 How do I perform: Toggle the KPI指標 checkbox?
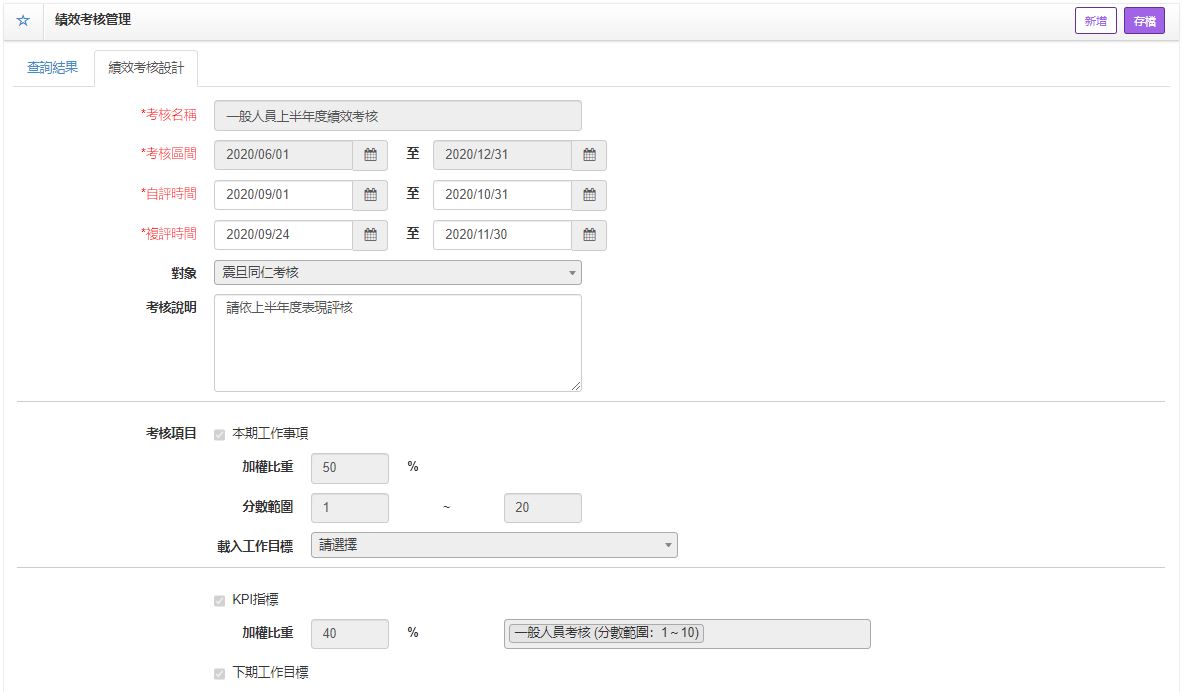coord(220,601)
